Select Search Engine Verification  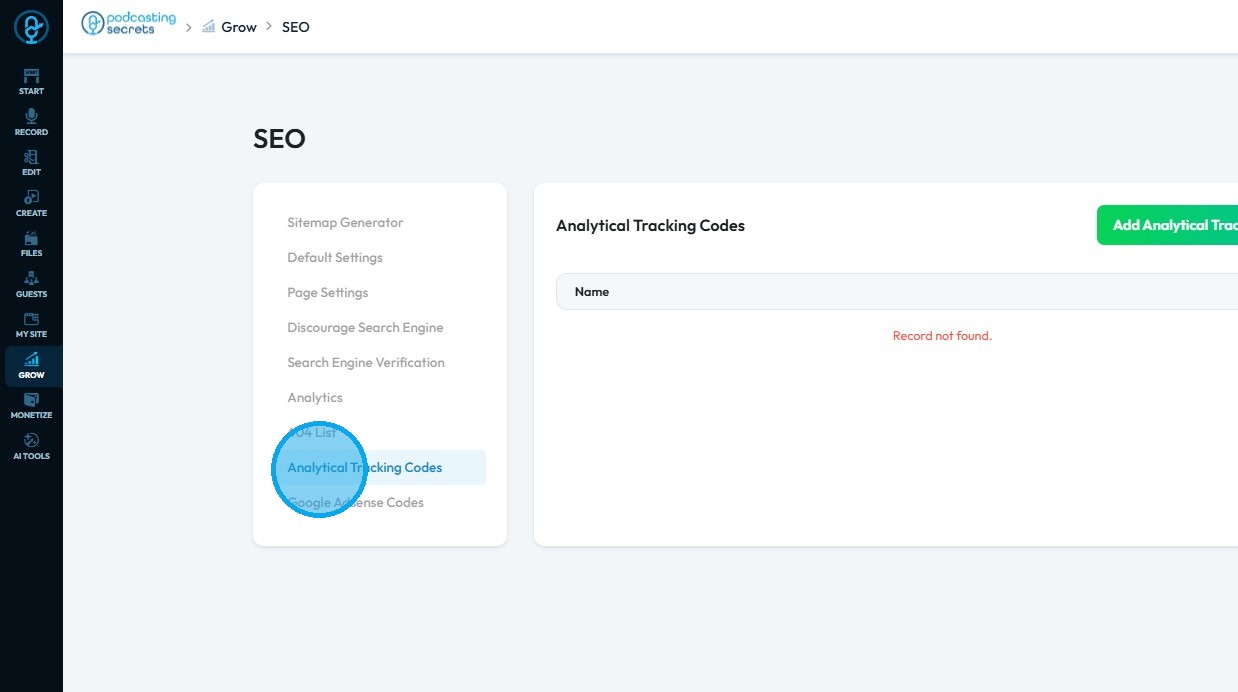pos(366,362)
